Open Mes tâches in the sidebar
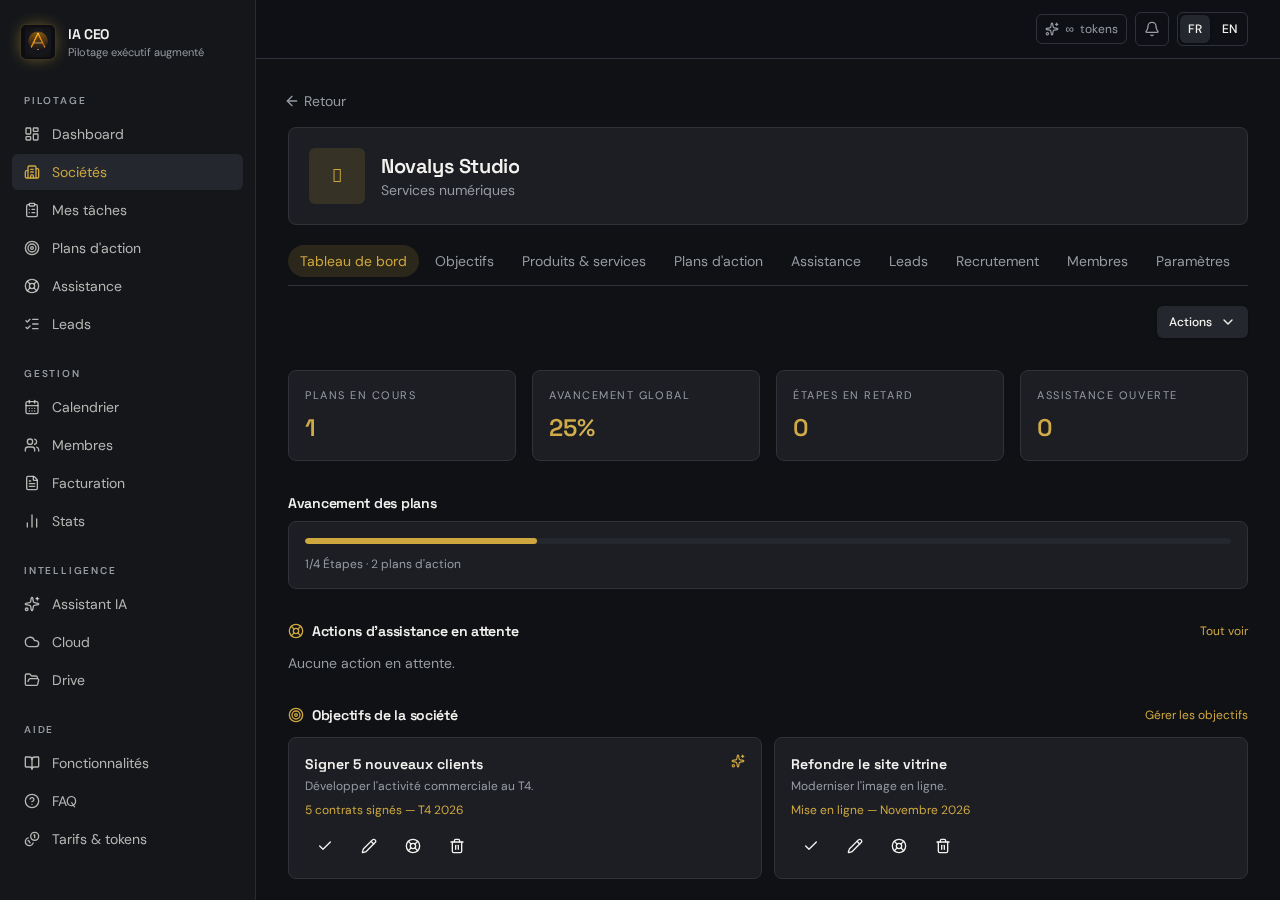This screenshot has height=900, width=1280. (x=127, y=210)
